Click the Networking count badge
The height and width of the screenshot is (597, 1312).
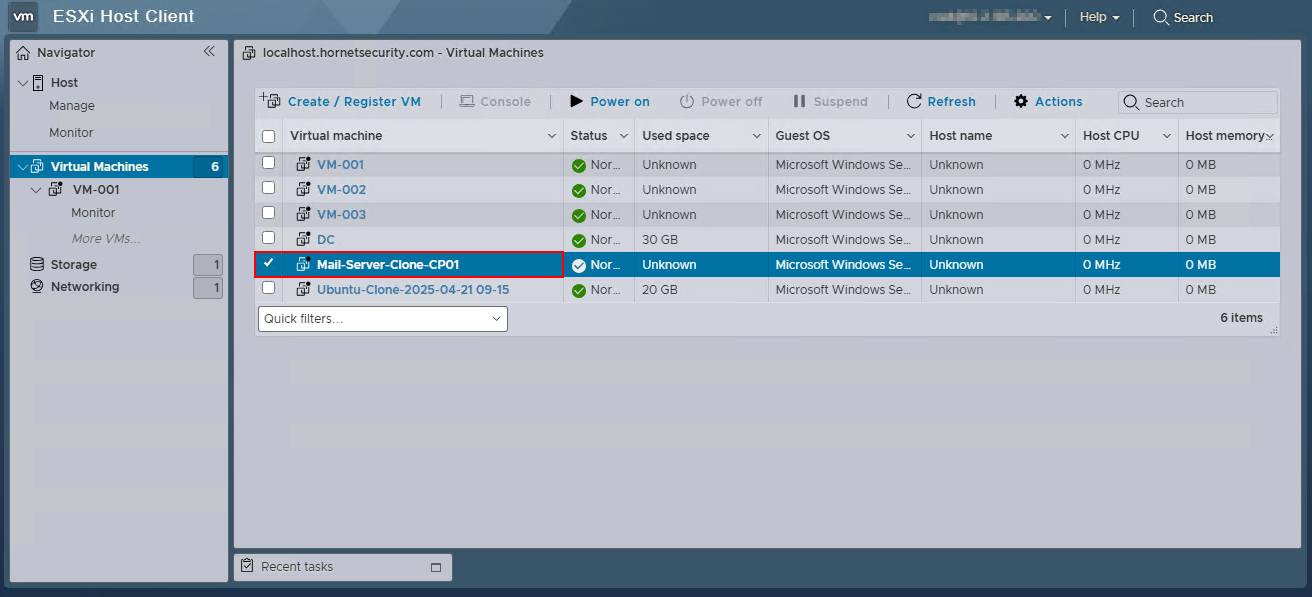[x=207, y=288]
